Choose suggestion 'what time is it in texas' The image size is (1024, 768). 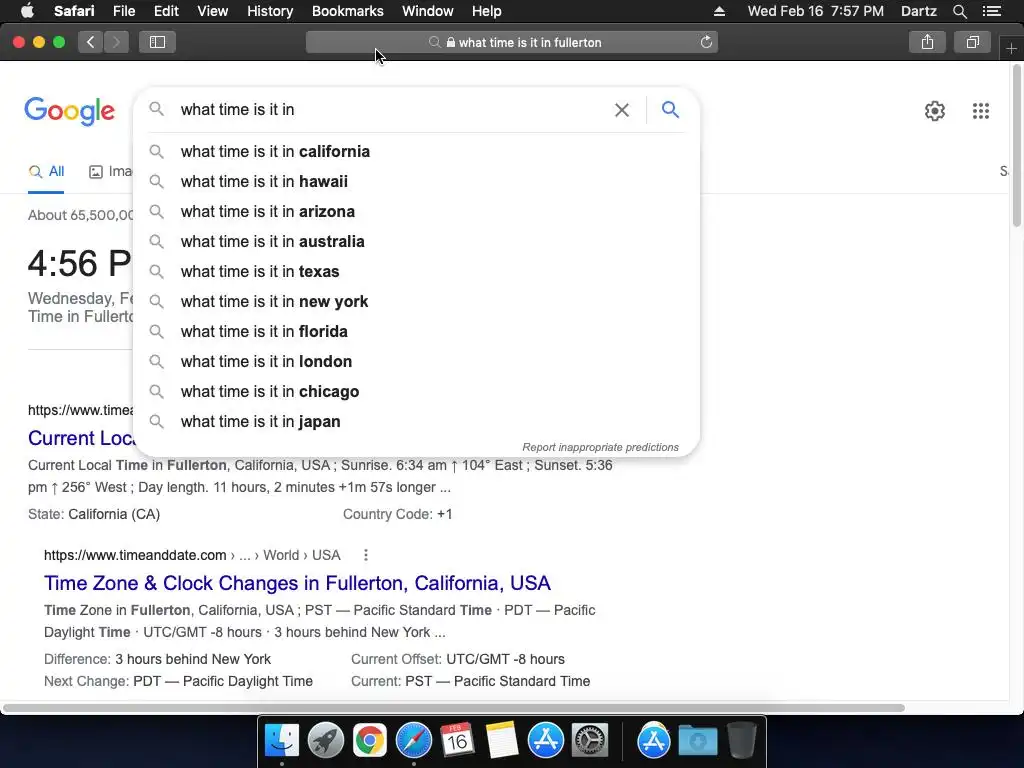[x=417, y=272]
